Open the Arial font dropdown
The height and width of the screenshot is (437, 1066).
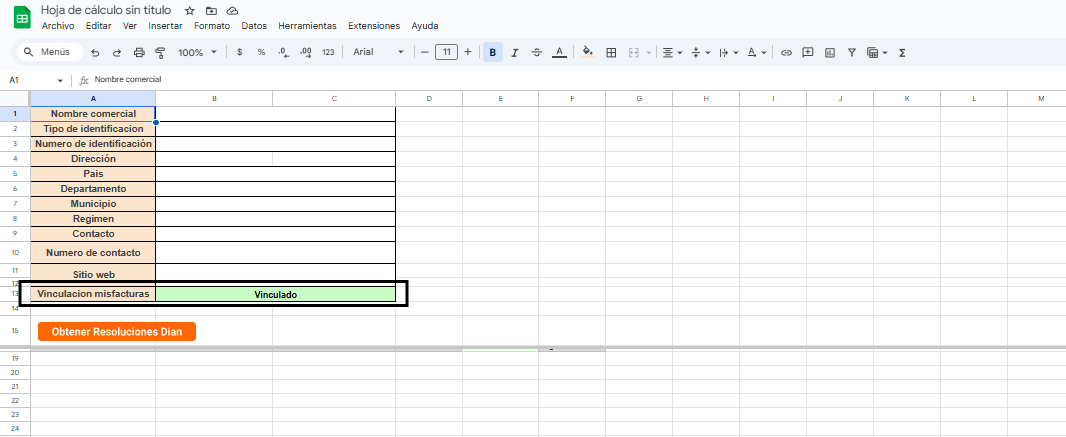point(379,52)
